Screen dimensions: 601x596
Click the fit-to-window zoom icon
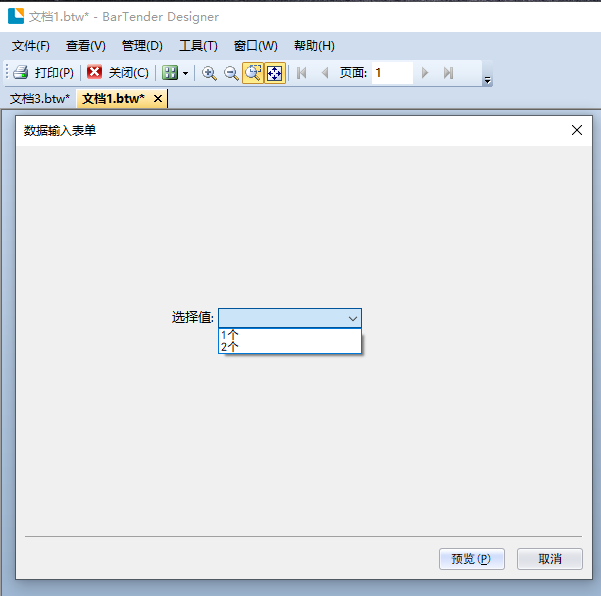pyautogui.click(x=274, y=73)
